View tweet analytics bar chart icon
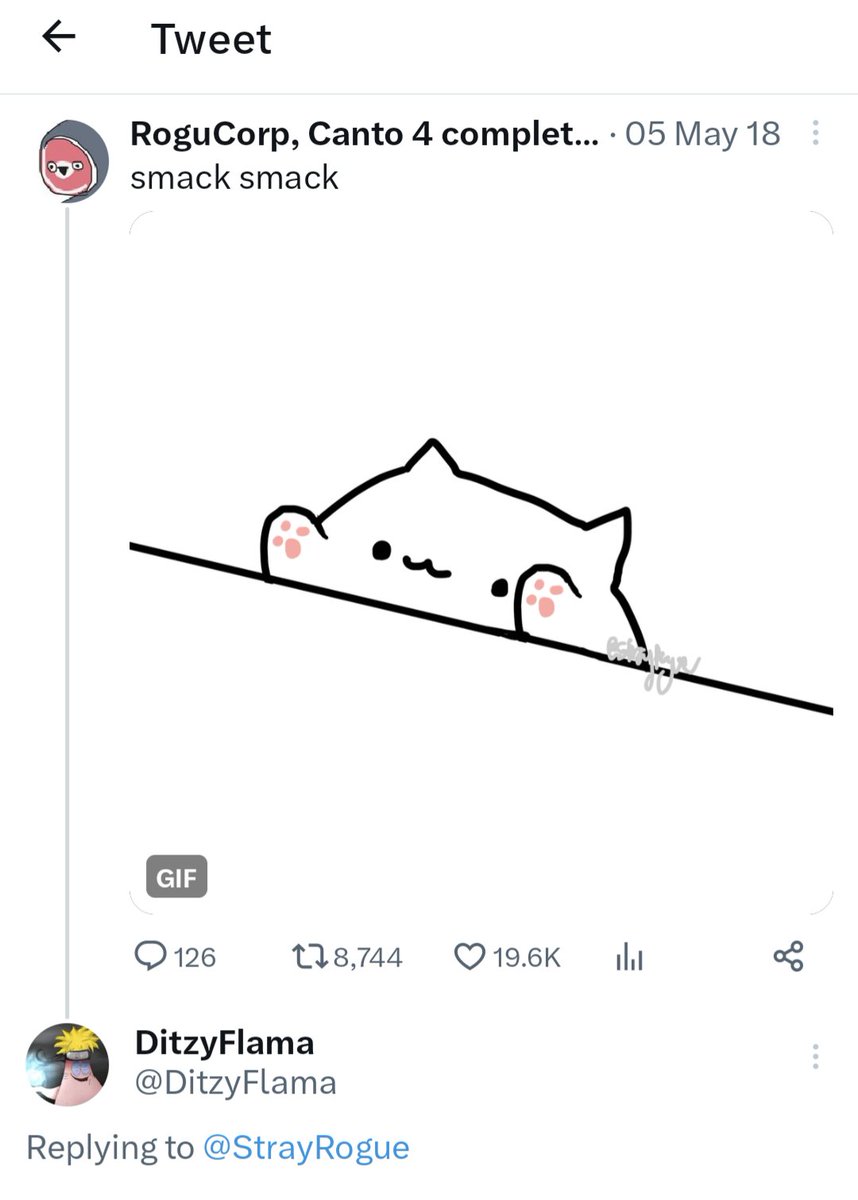This screenshot has height=1200, width=858. [x=628, y=957]
